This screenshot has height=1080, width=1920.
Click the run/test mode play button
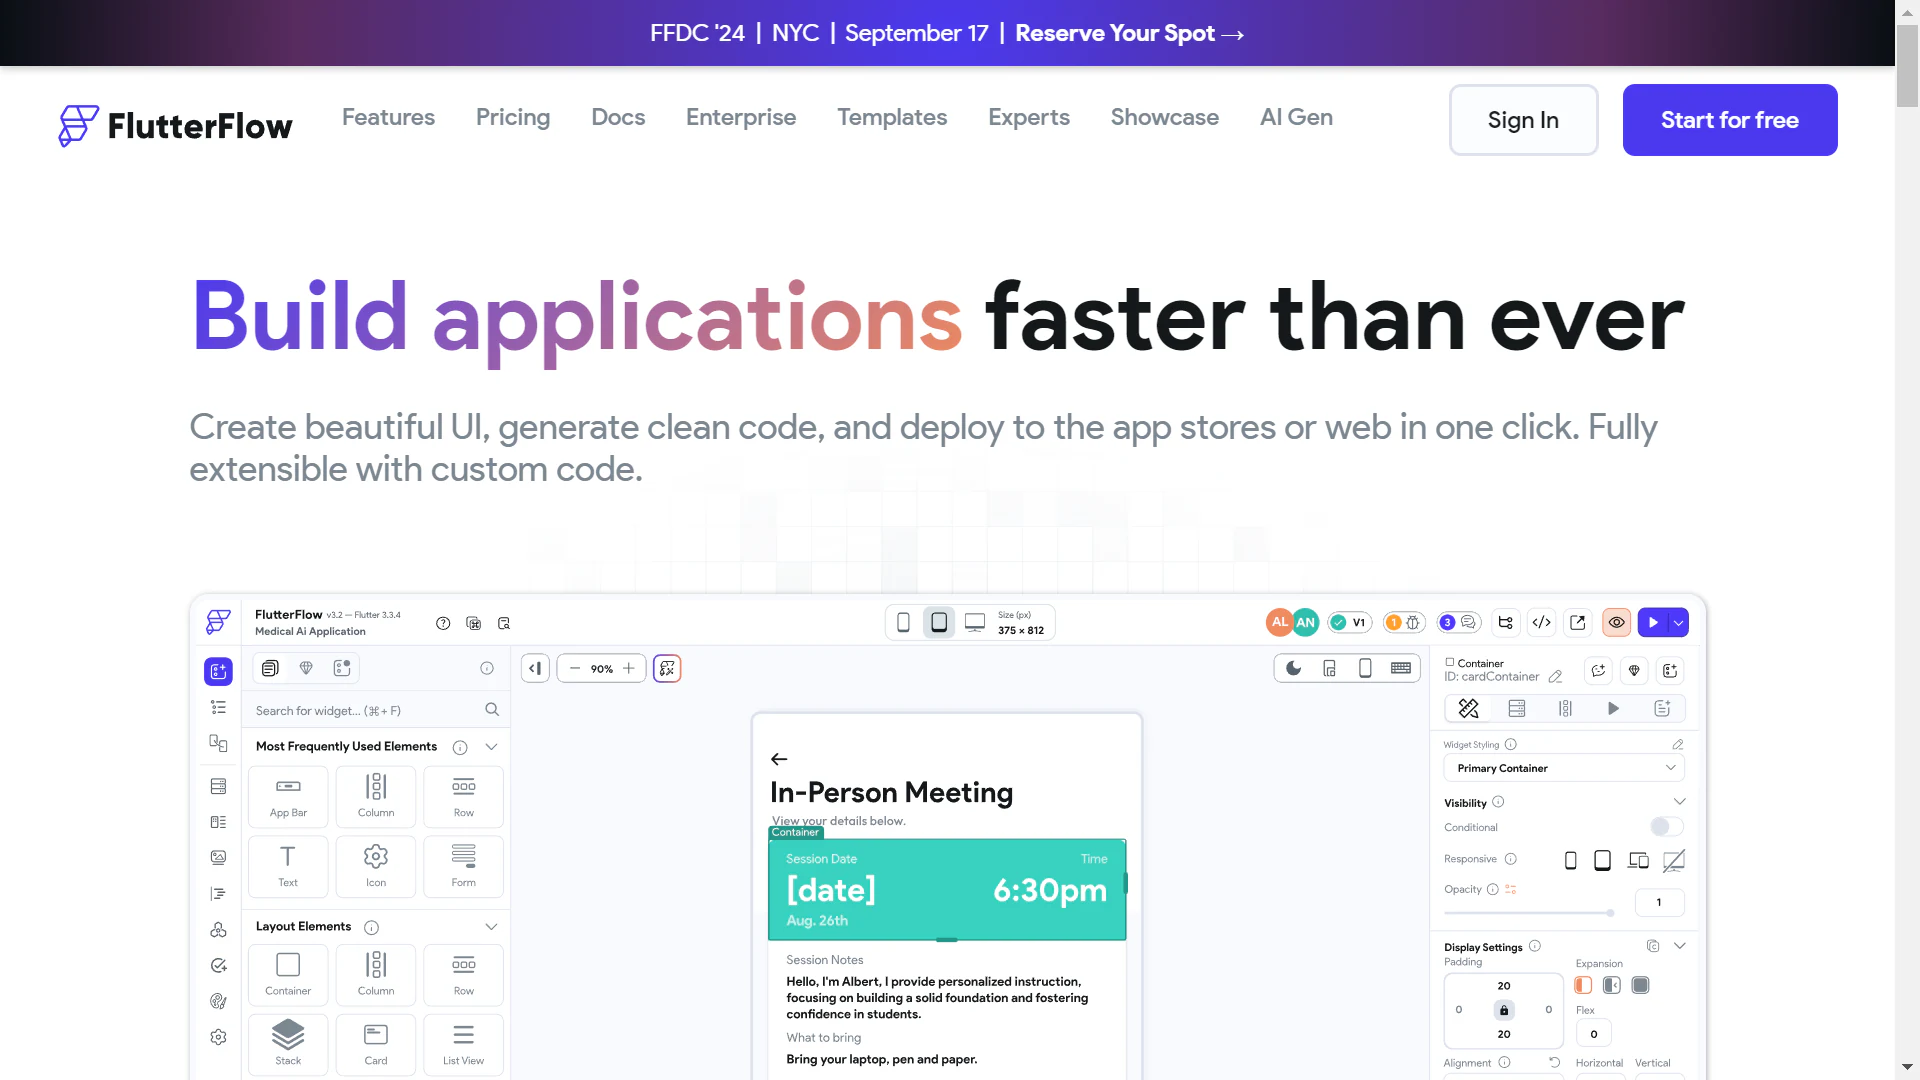point(1653,622)
